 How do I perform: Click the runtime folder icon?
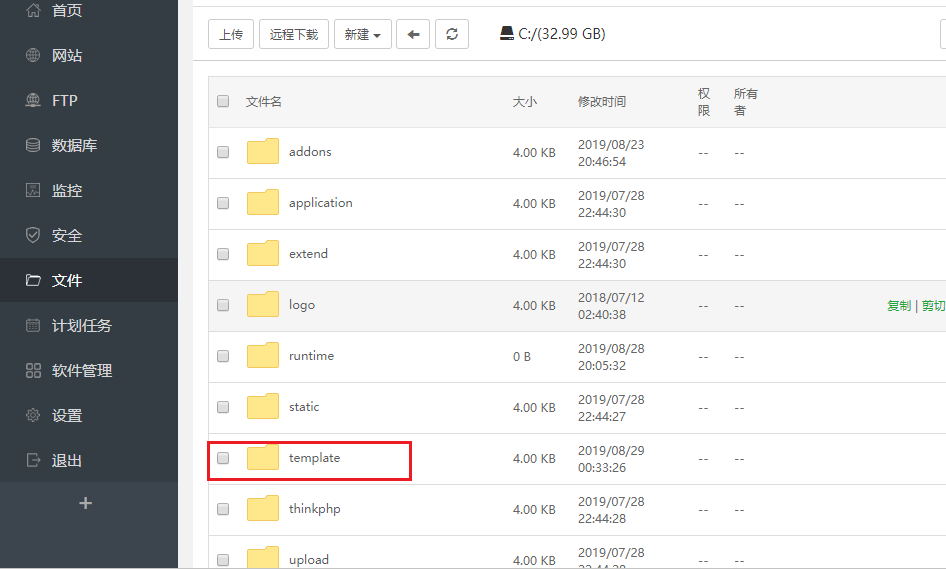[263, 356]
